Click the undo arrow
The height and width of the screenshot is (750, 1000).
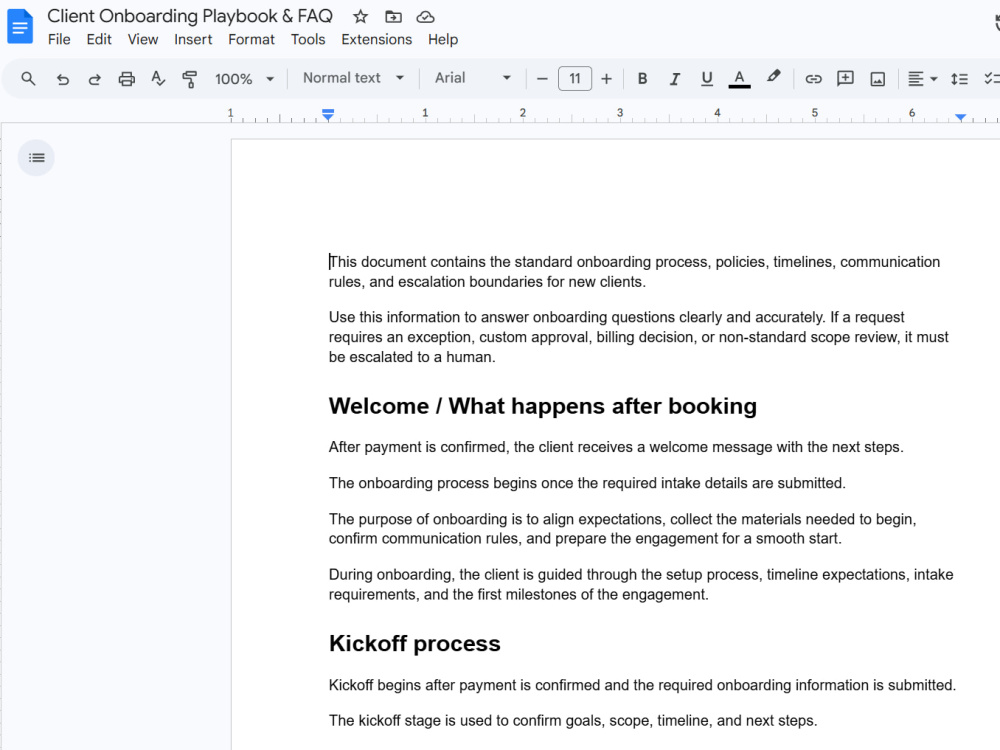pyautogui.click(x=62, y=78)
